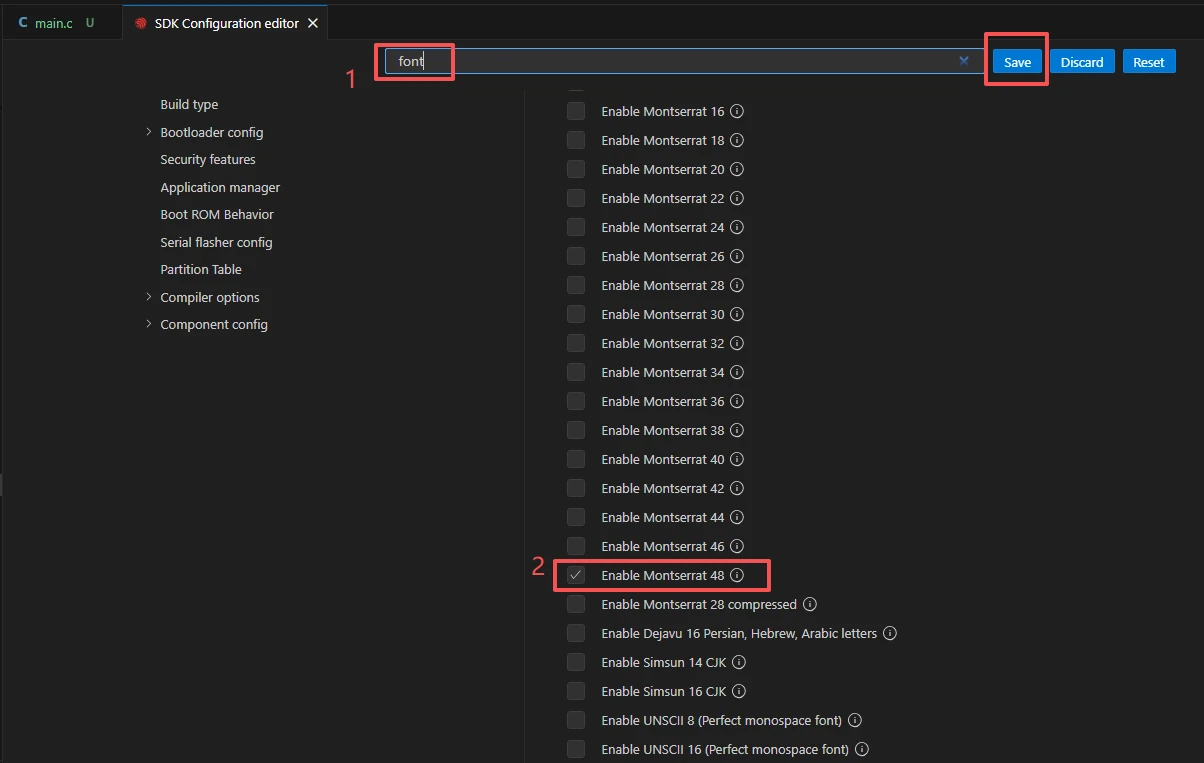Open Partition Table settings
Image resolution: width=1204 pixels, height=763 pixels.
pos(201,270)
